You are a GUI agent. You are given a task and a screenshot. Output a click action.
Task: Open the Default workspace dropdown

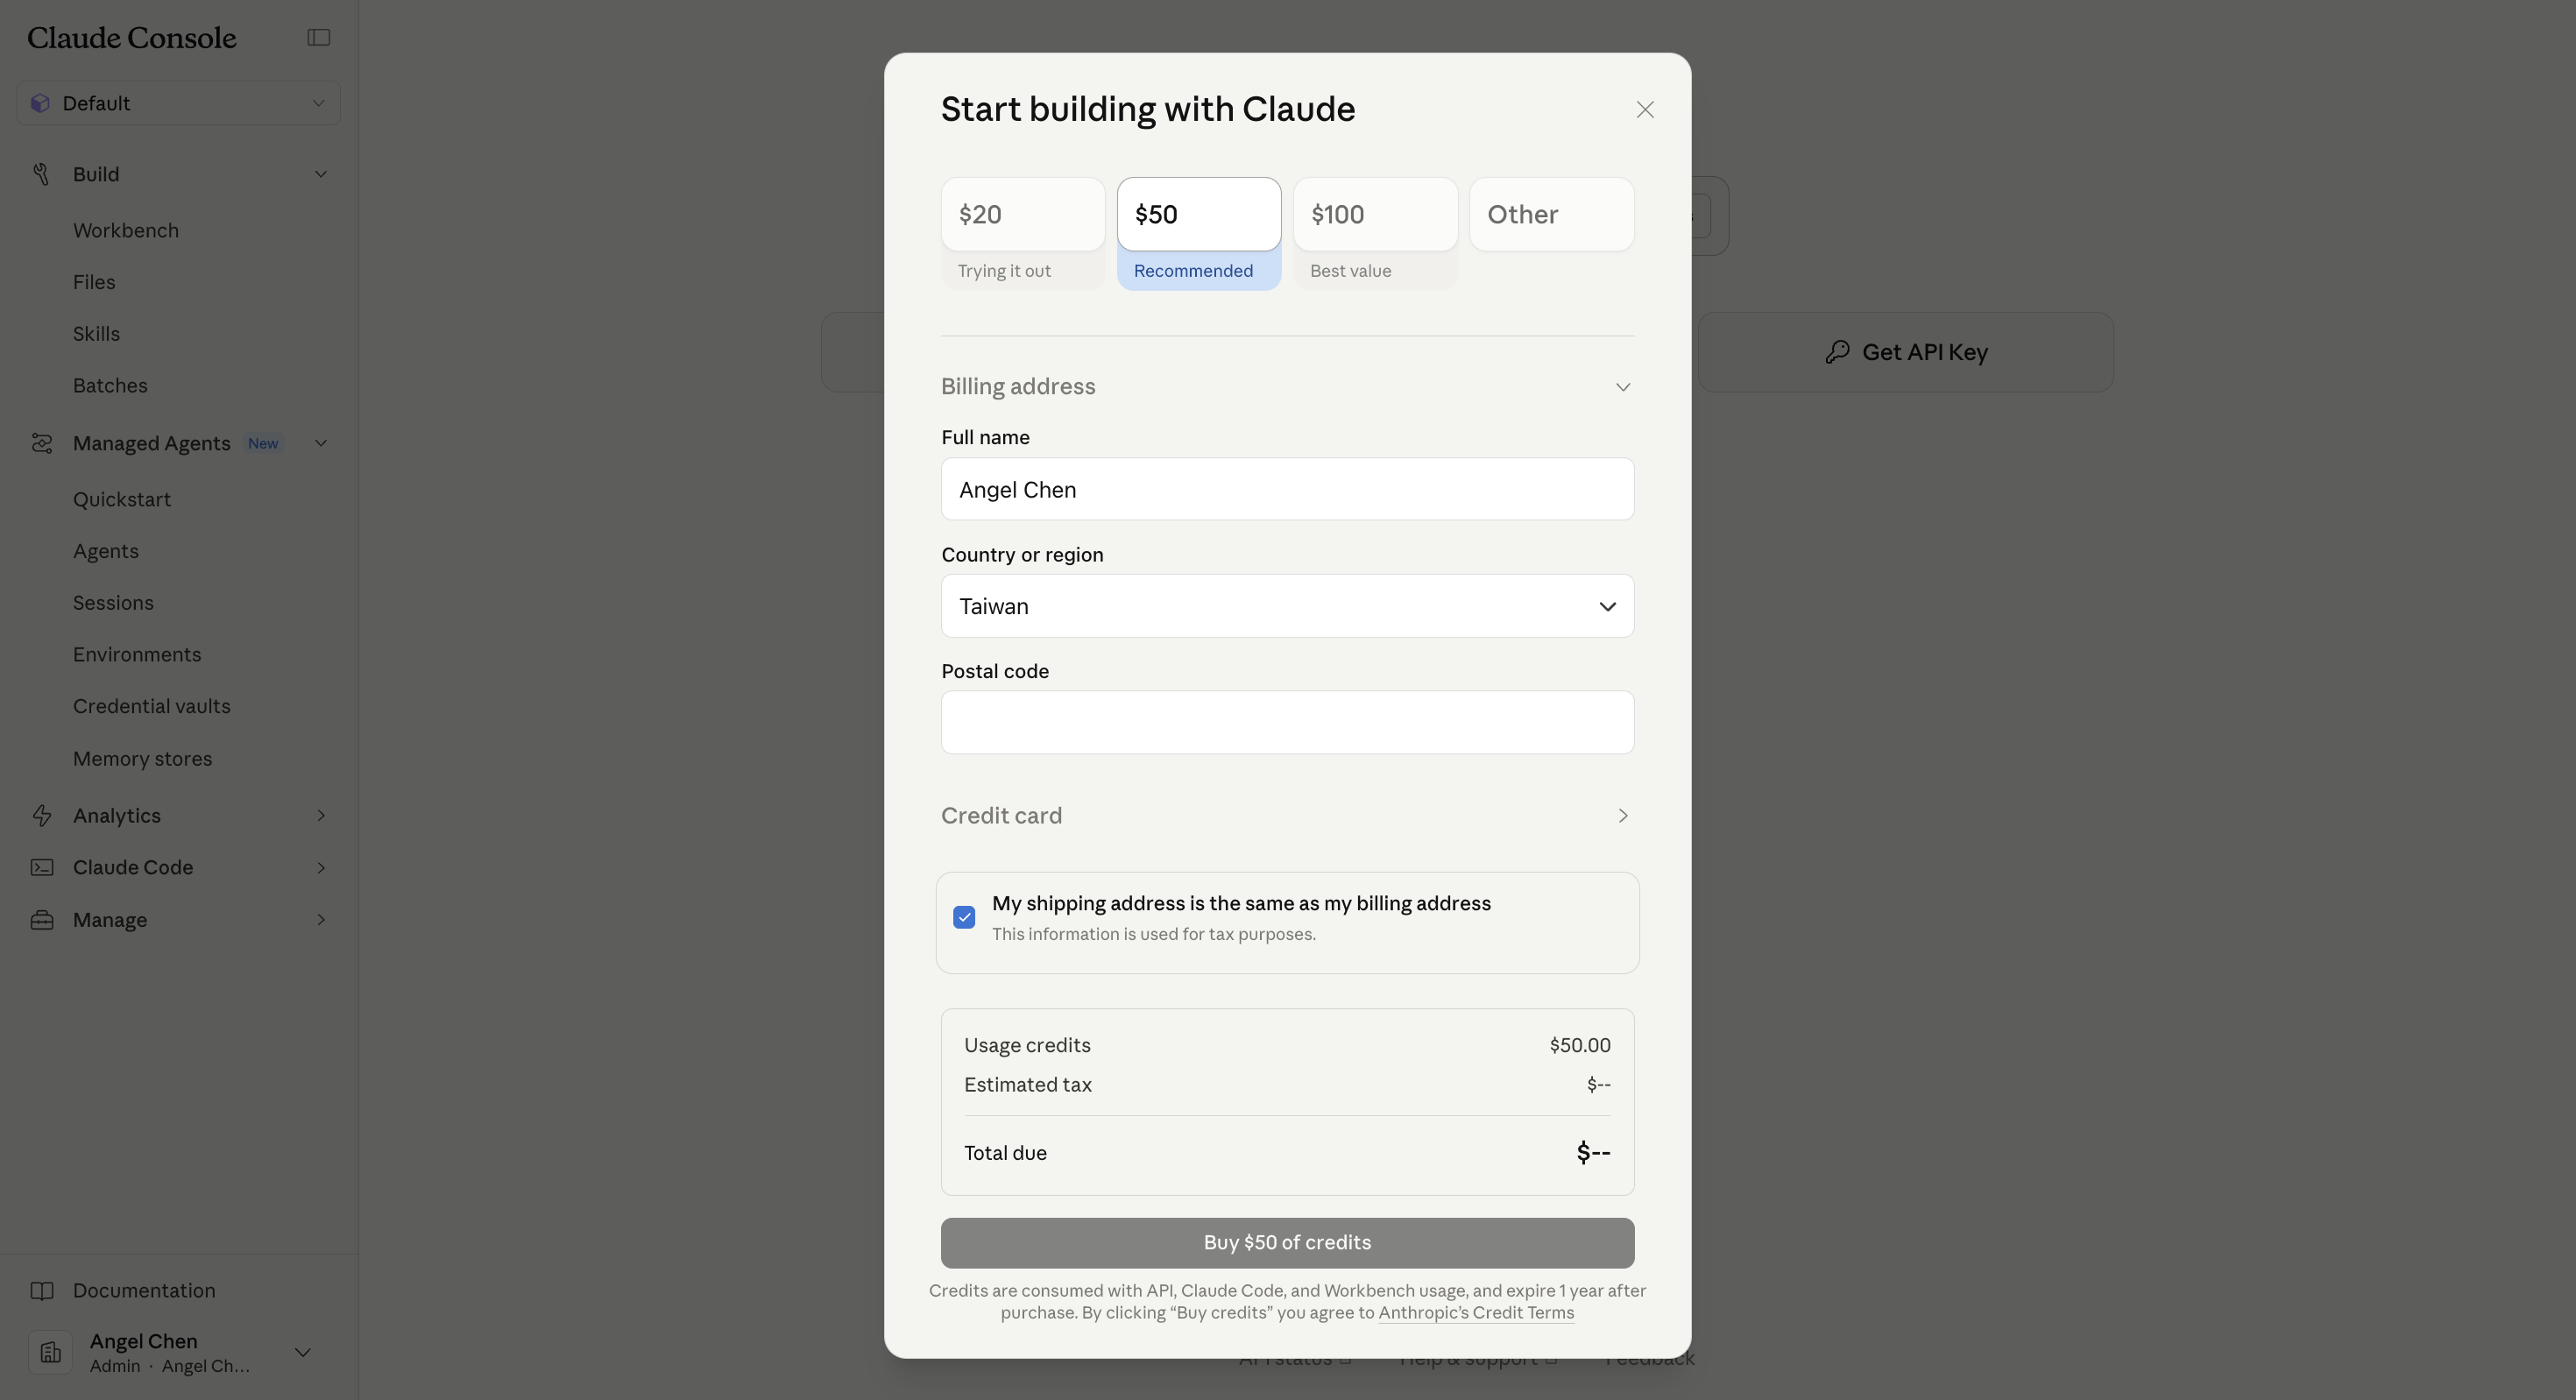[x=178, y=103]
